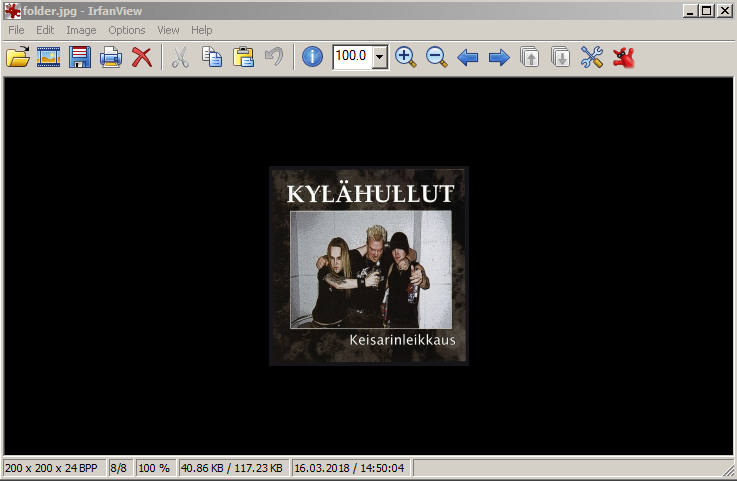Click the Cut scissors icon
Screen dimensions: 737x481
point(180,57)
